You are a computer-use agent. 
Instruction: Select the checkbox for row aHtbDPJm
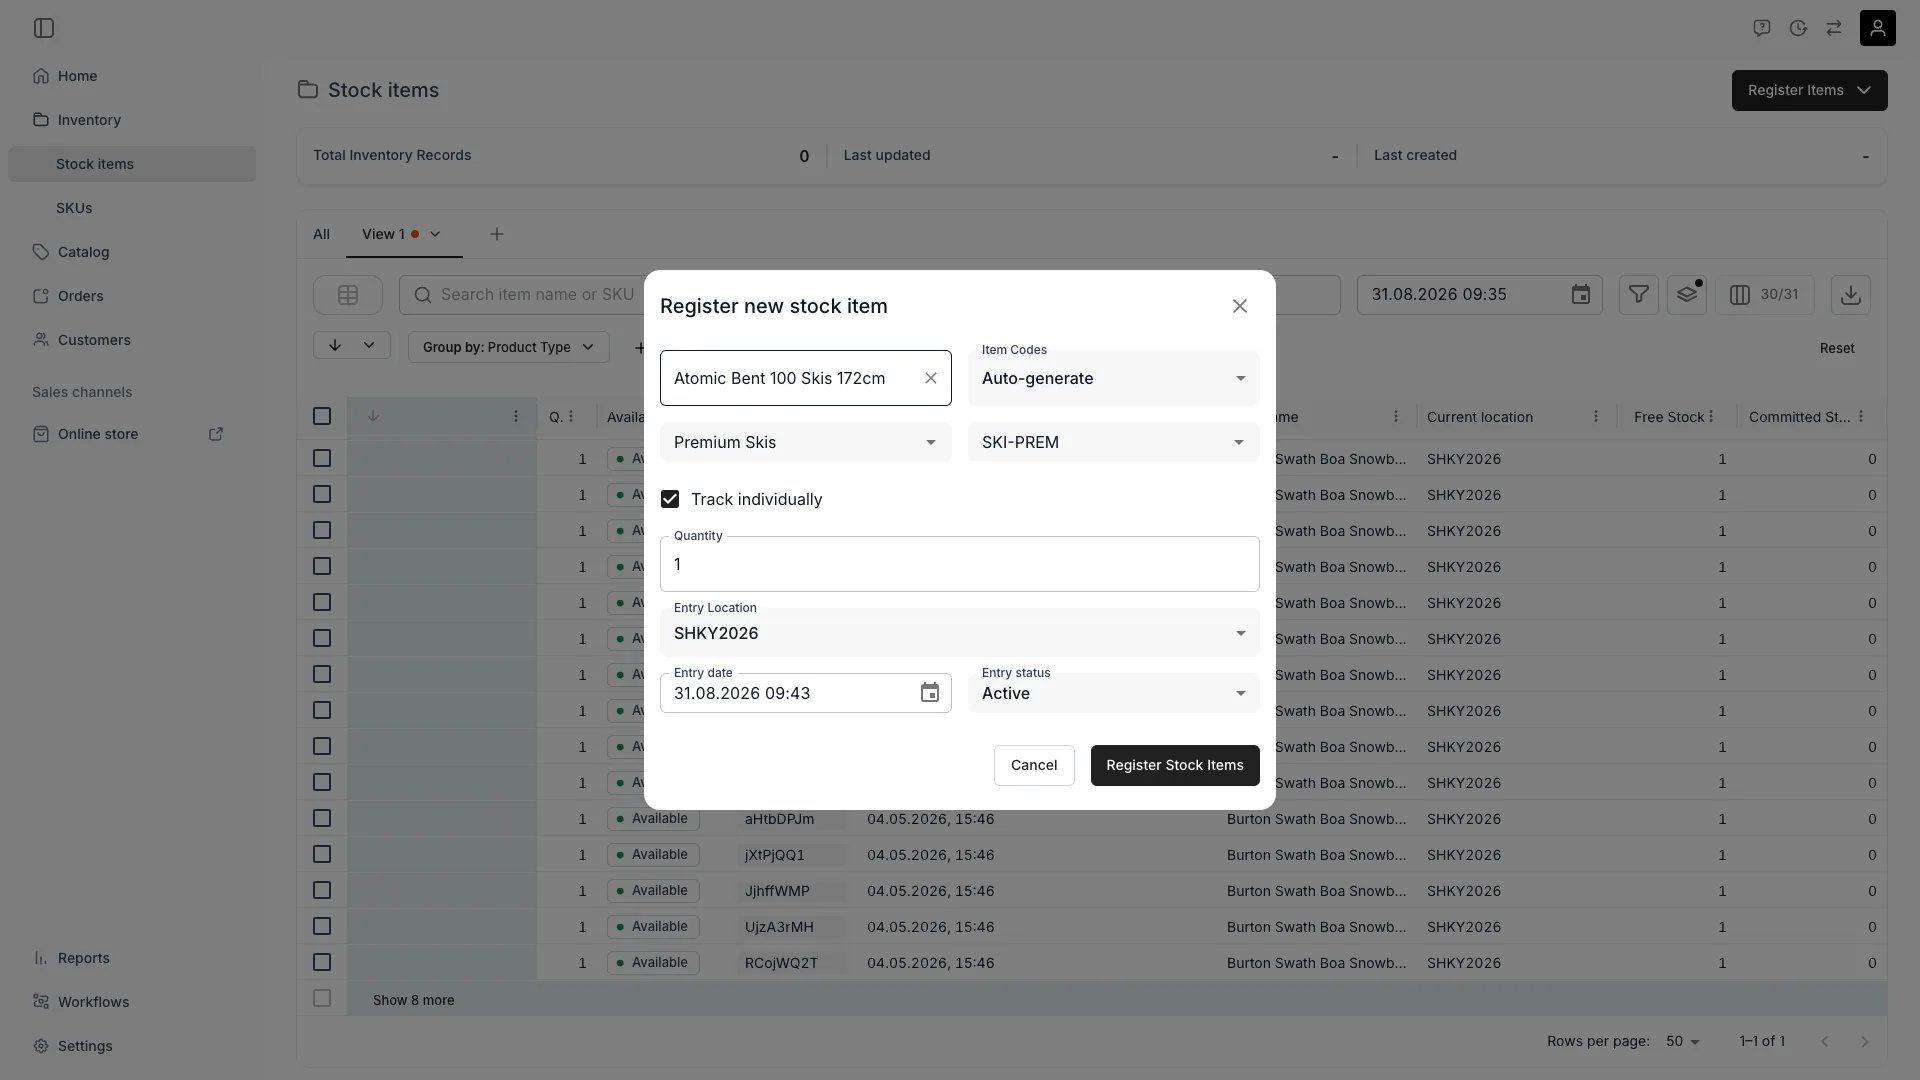(x=322, y=818)
